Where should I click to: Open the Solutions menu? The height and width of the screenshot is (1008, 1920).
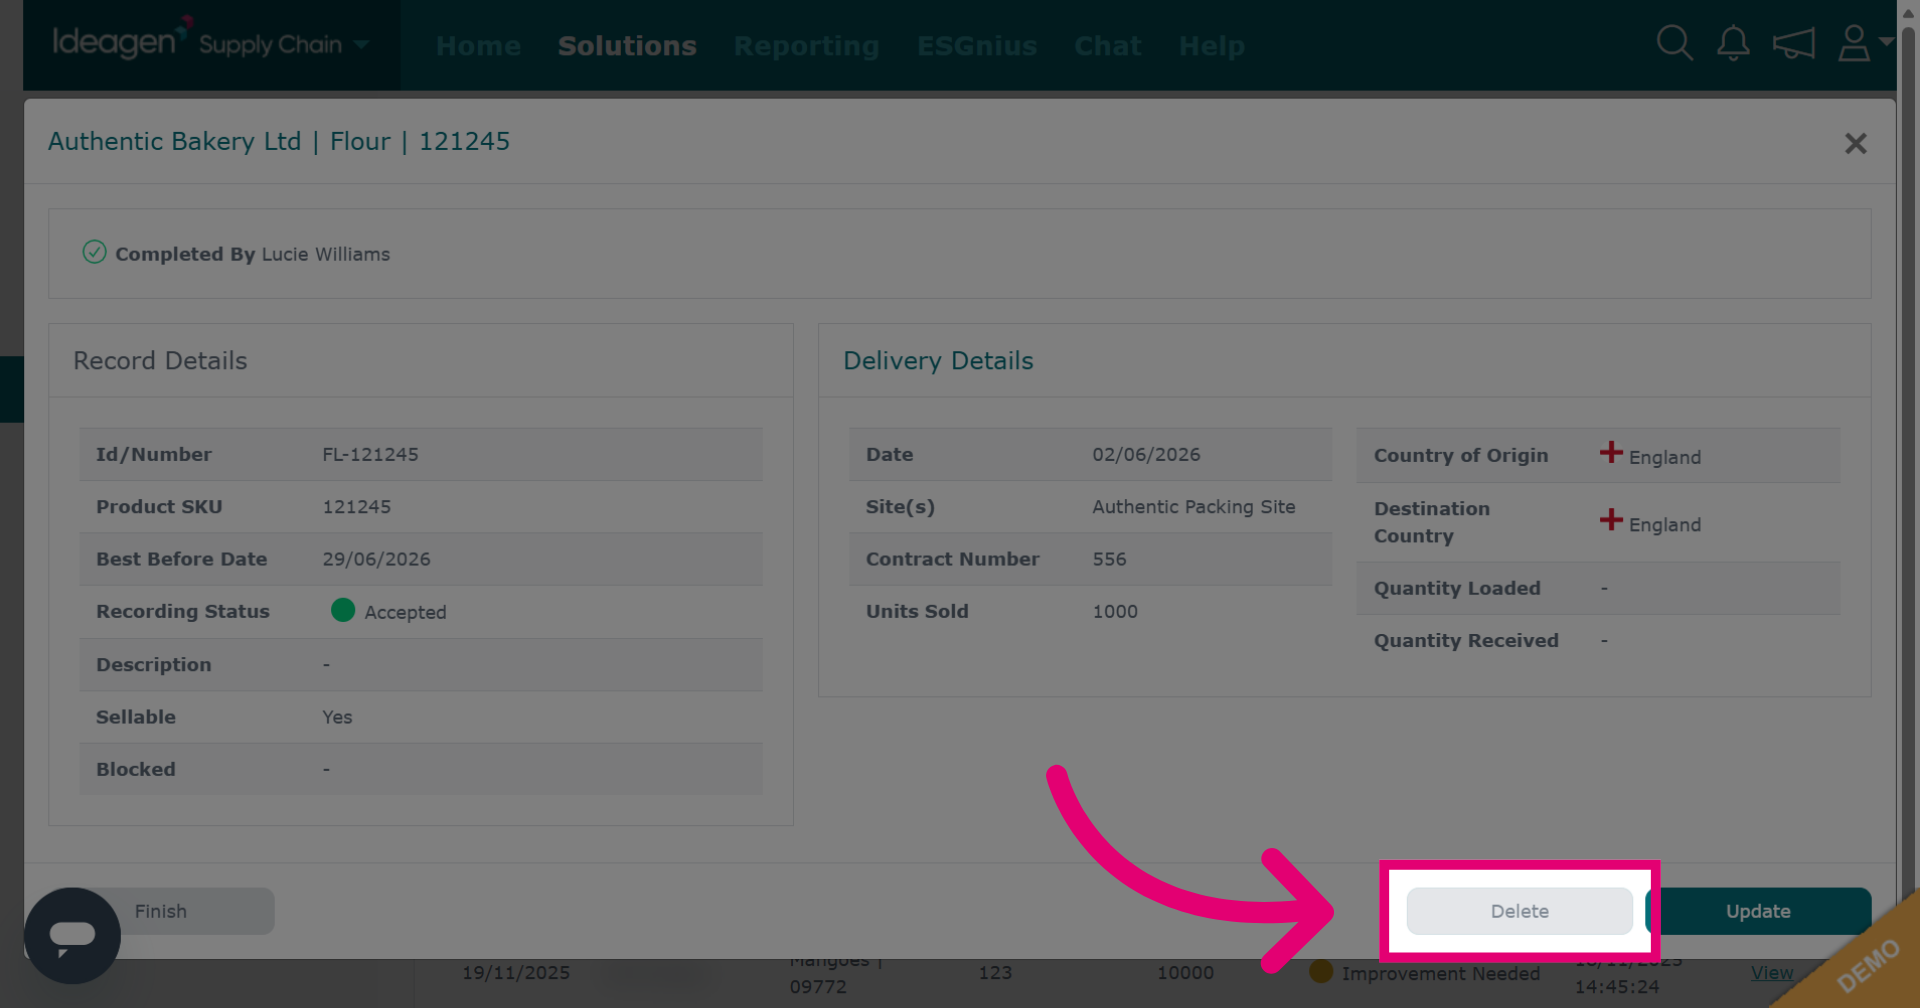point(627,46)
